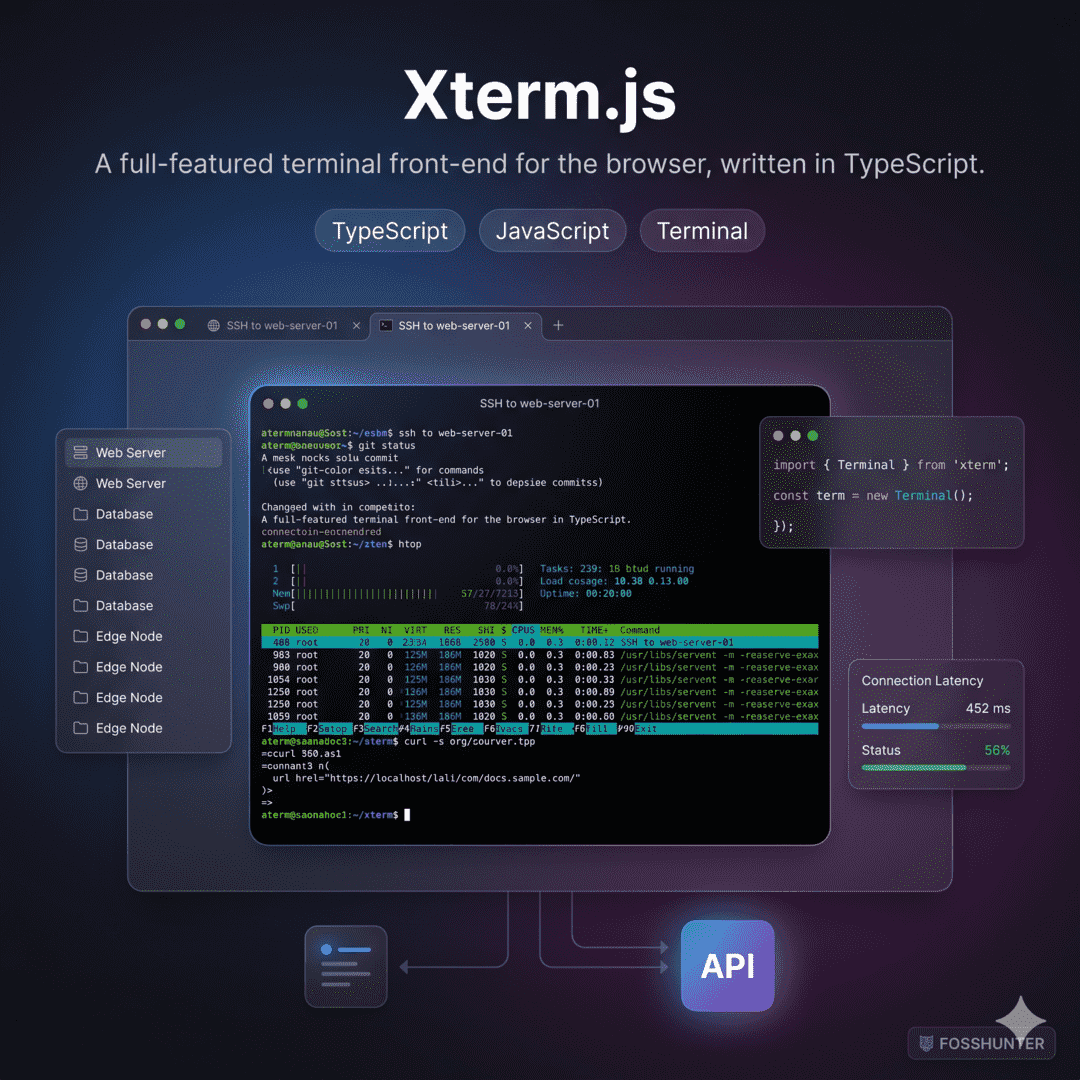
Task: Open a new tab with the plus button
Action: 558,325
